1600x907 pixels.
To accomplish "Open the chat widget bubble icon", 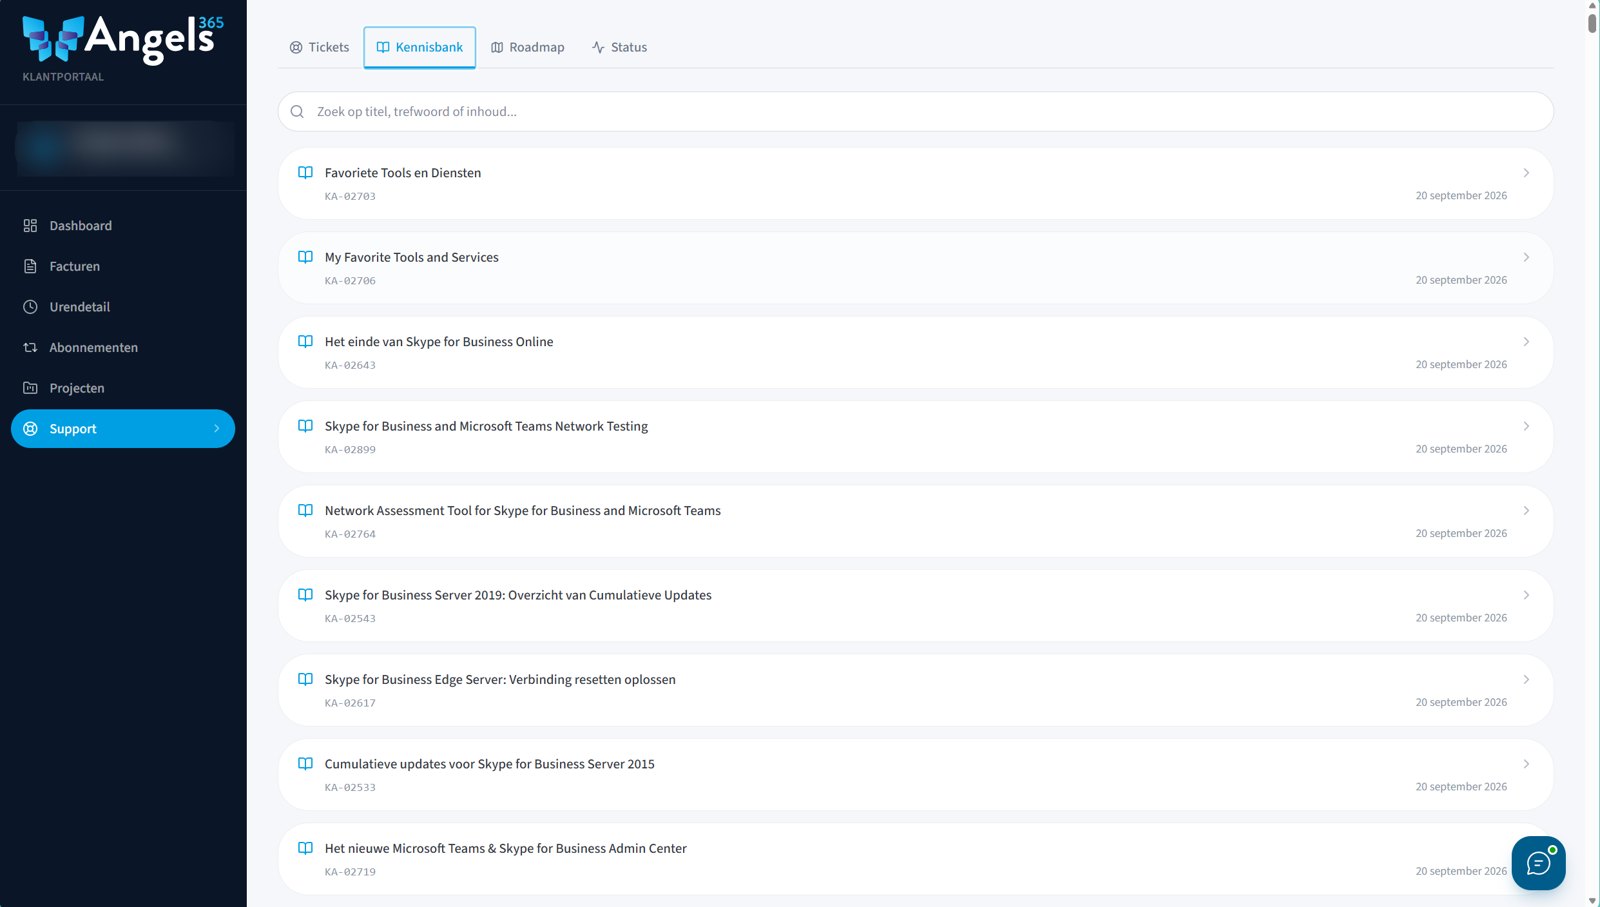I will [x=1538, y=863].
